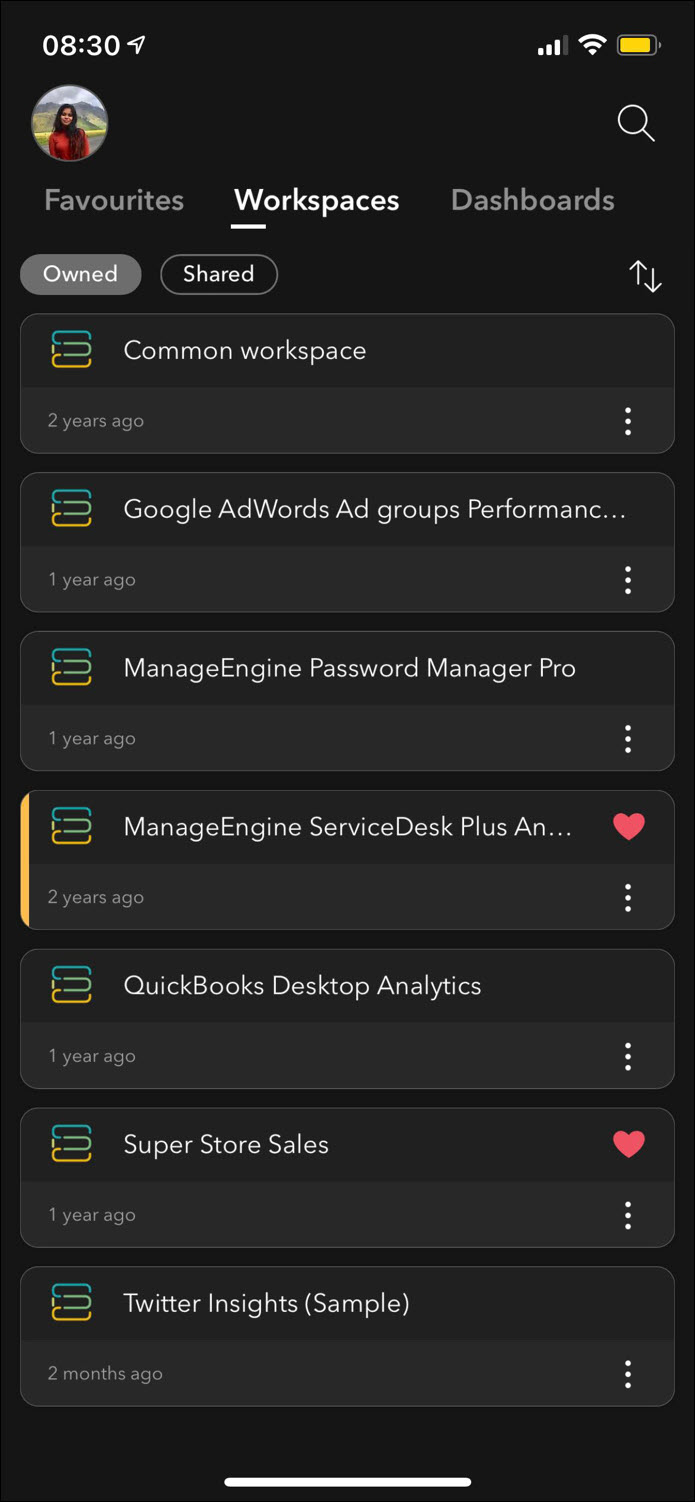The height and width of the screenshot is (1502, 695).
Task: Open more options for Password Manager Pro
Action: click(x=628, y=739)
